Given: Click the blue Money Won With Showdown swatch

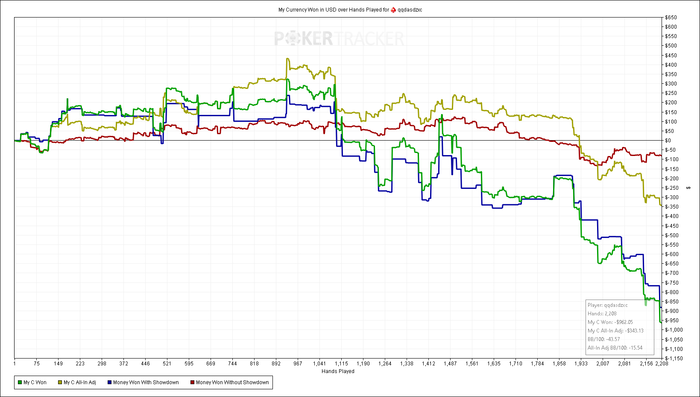Looking at the screenshot, I should (109, 382).
